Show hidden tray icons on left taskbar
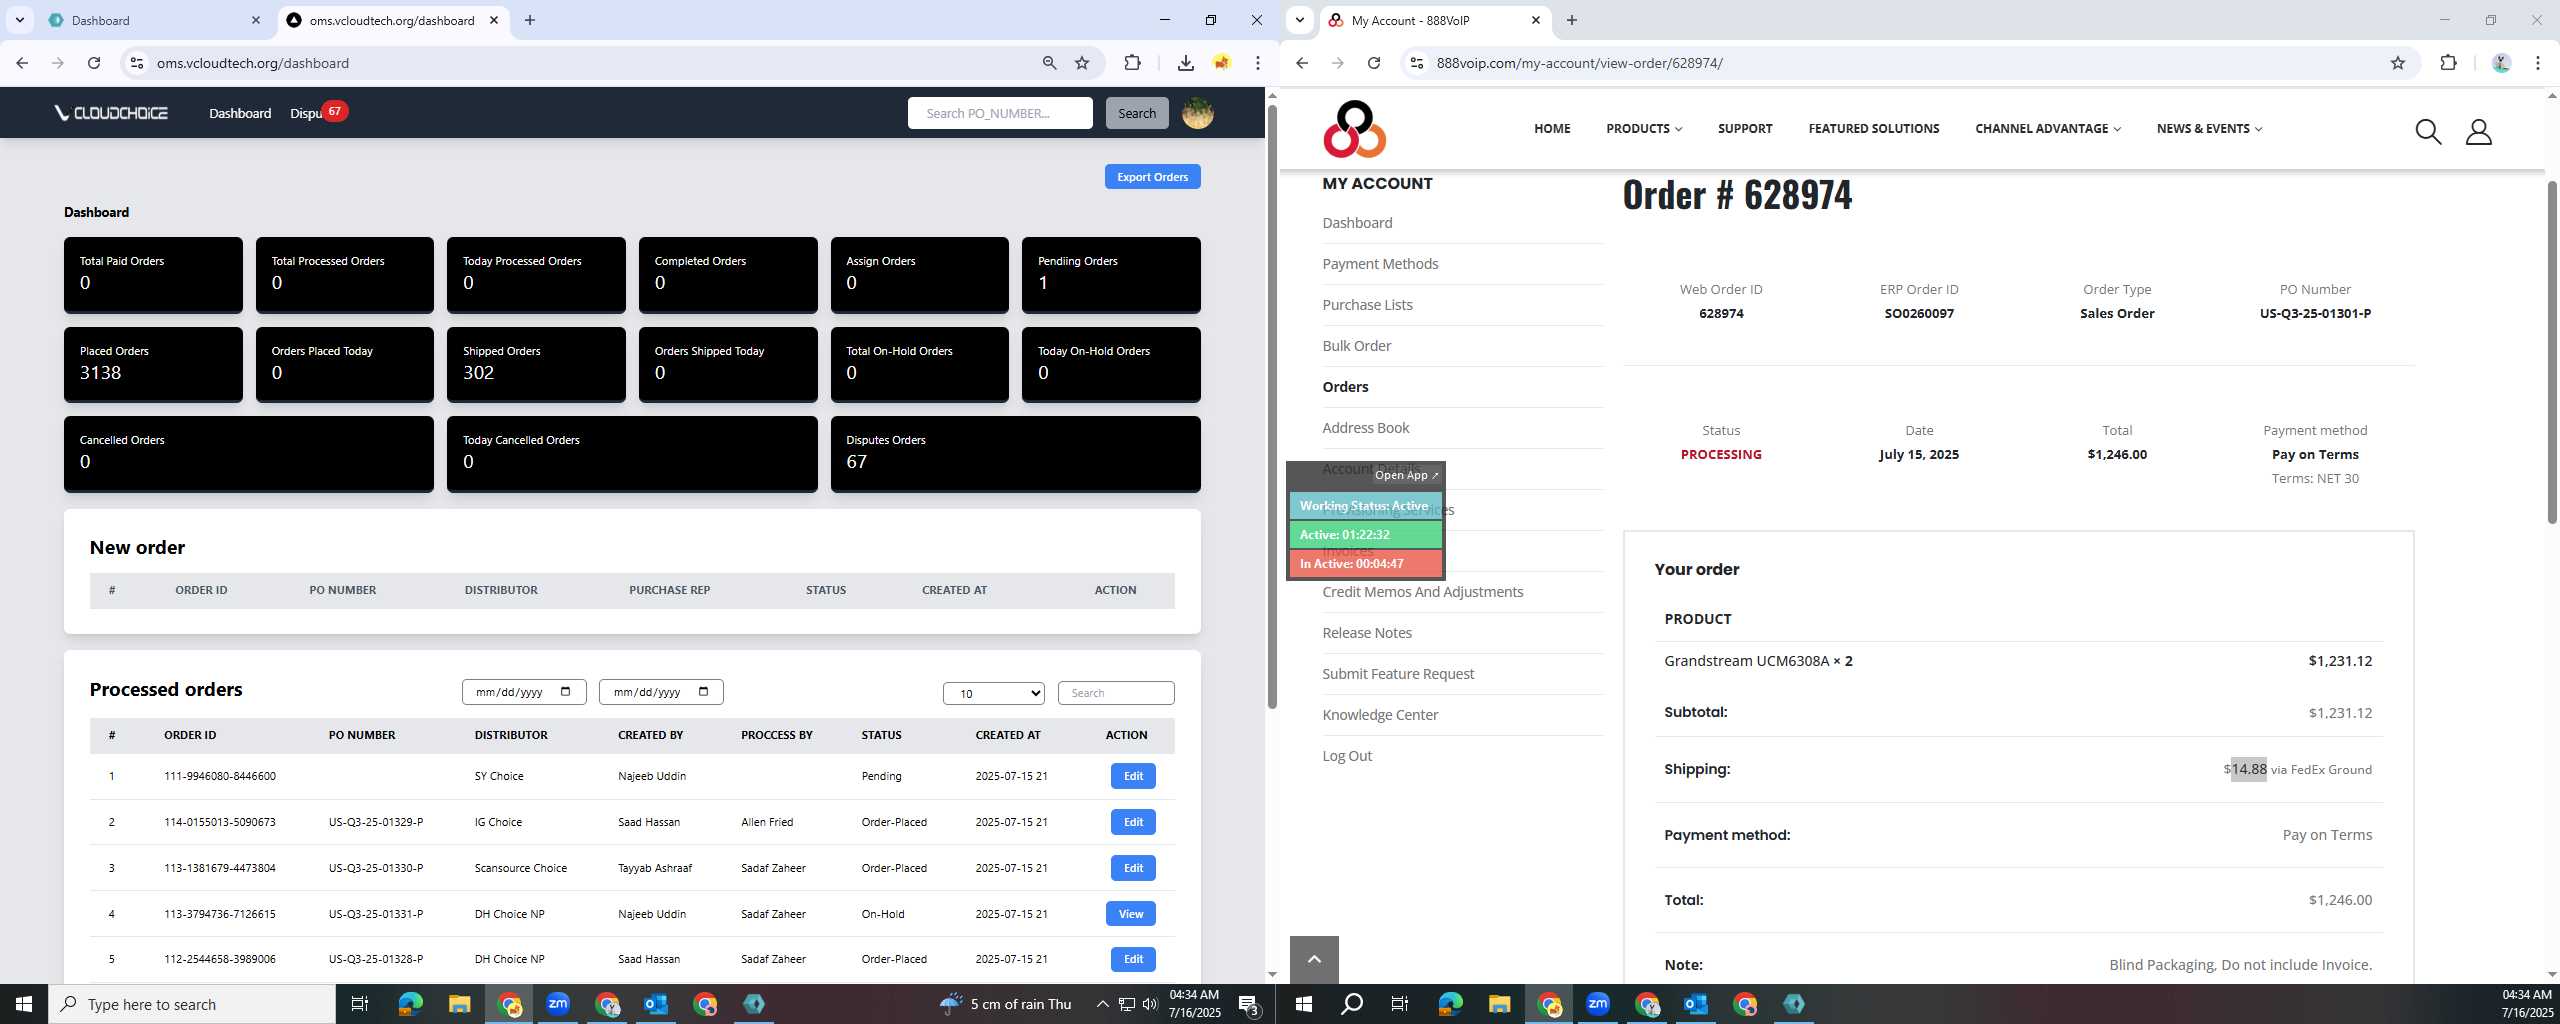 click(x=1102, y=1004)
